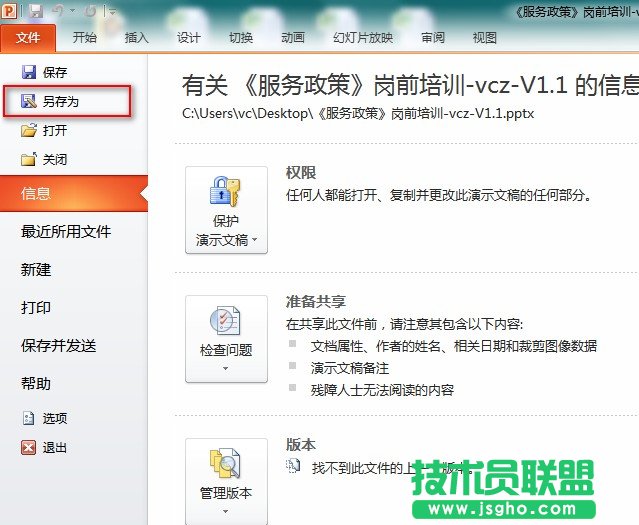
Task: Expand the 检查问题 dropdown arrow
Action: click(226, 368)
